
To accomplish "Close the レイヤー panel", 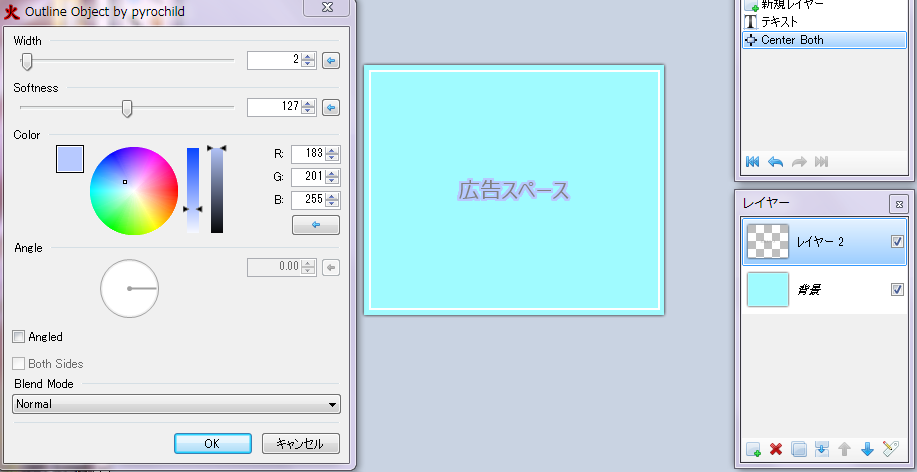I will pyautogui.click(x=899, y=204).
